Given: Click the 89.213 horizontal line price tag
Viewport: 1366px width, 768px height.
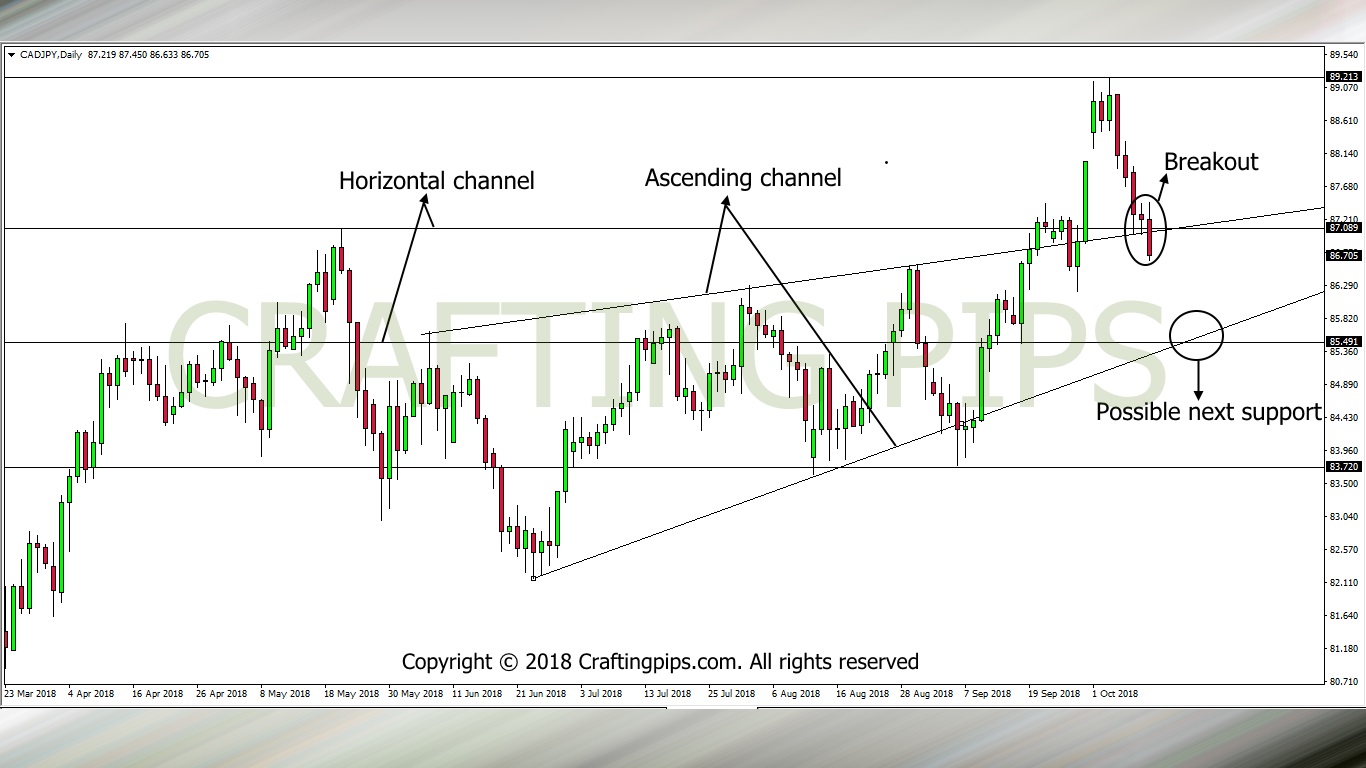Looking at the screenshot, I should (1343, 76).
